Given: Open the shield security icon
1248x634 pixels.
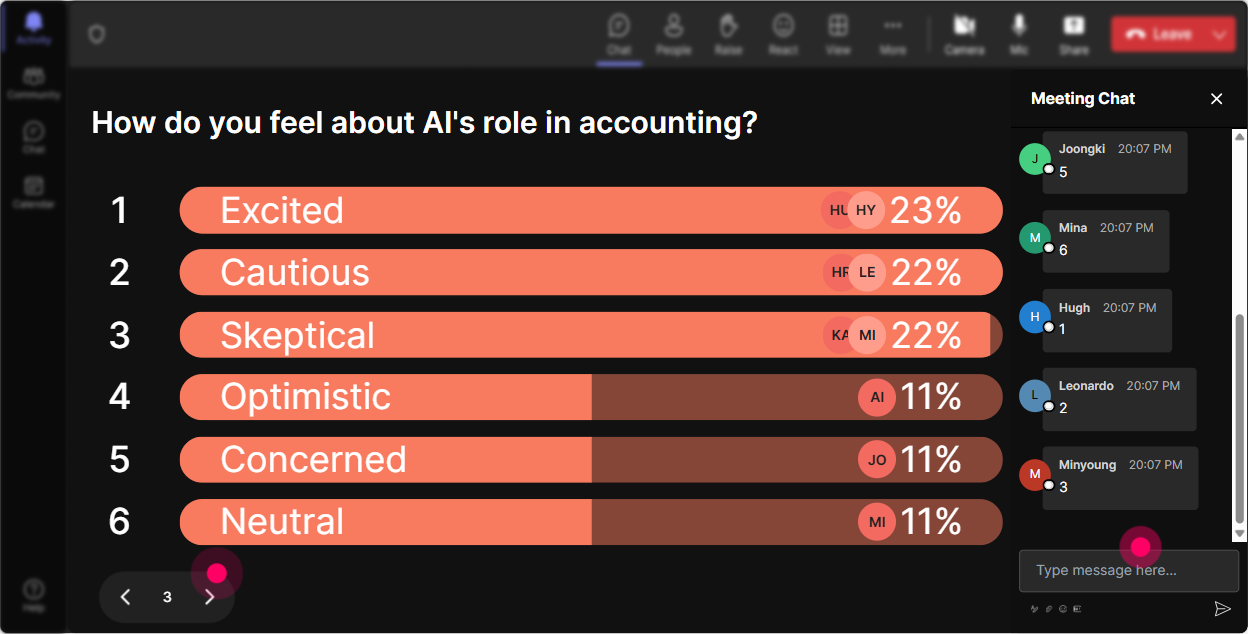Looking at the screenshot, I should 97,35.
